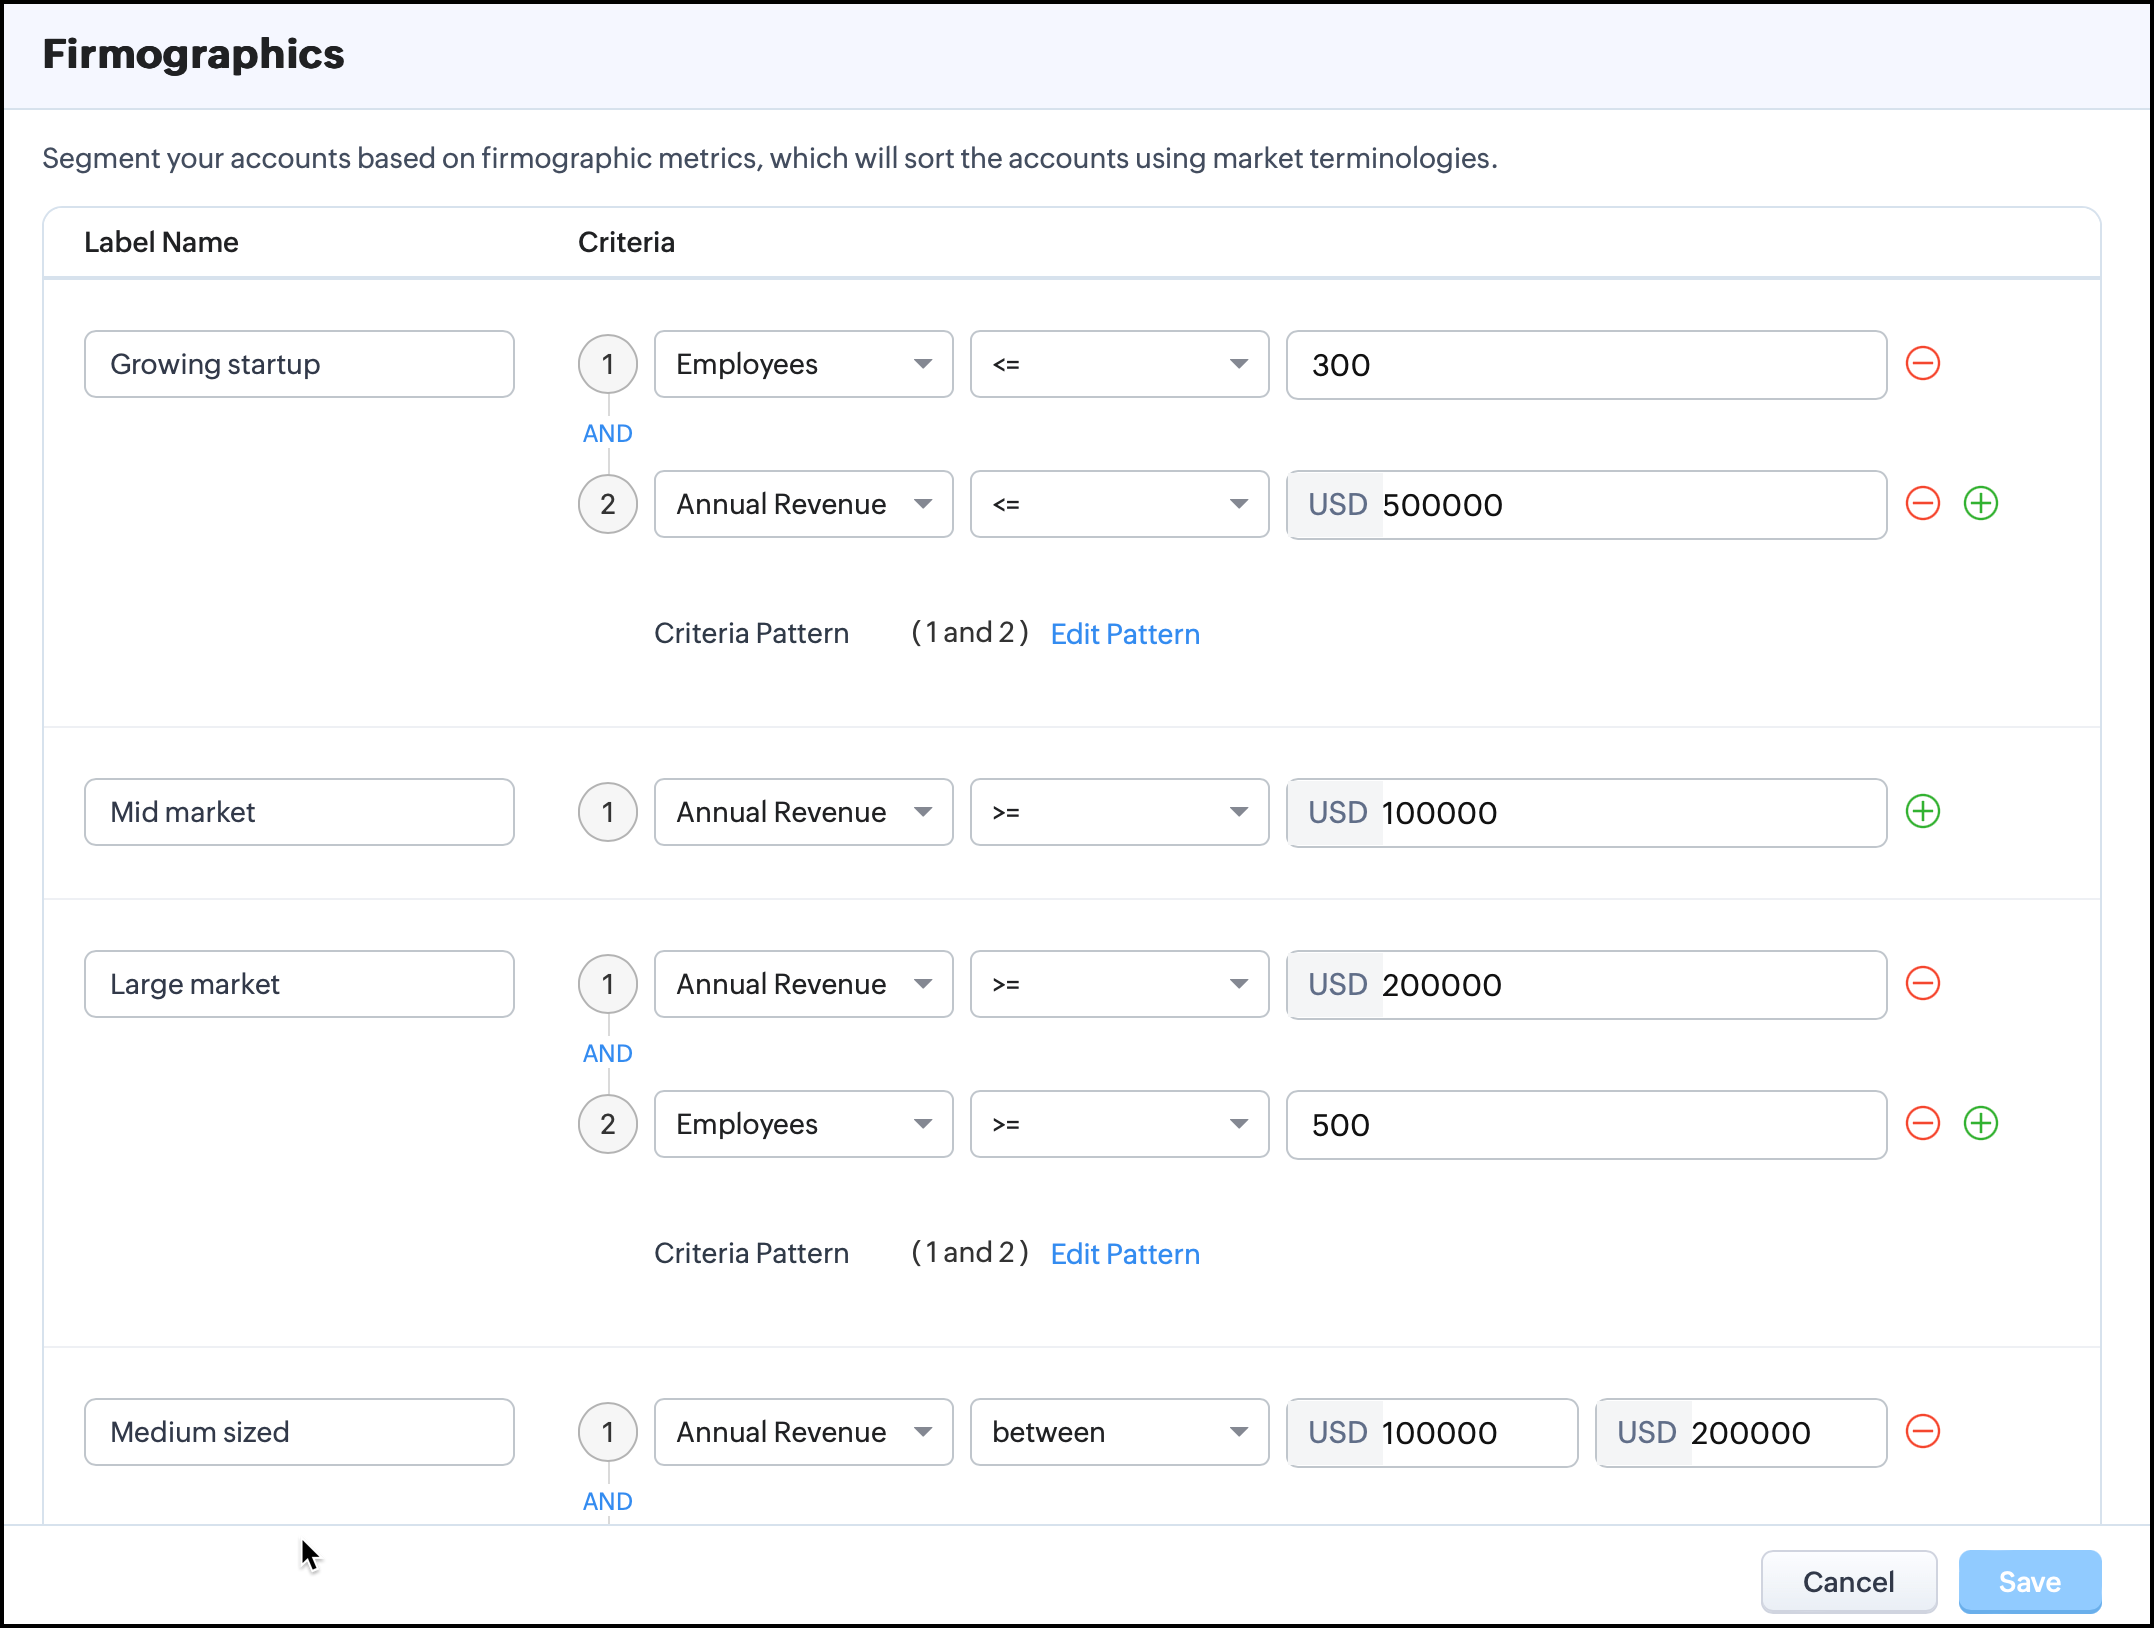Click the Cancel button

1847,1582
